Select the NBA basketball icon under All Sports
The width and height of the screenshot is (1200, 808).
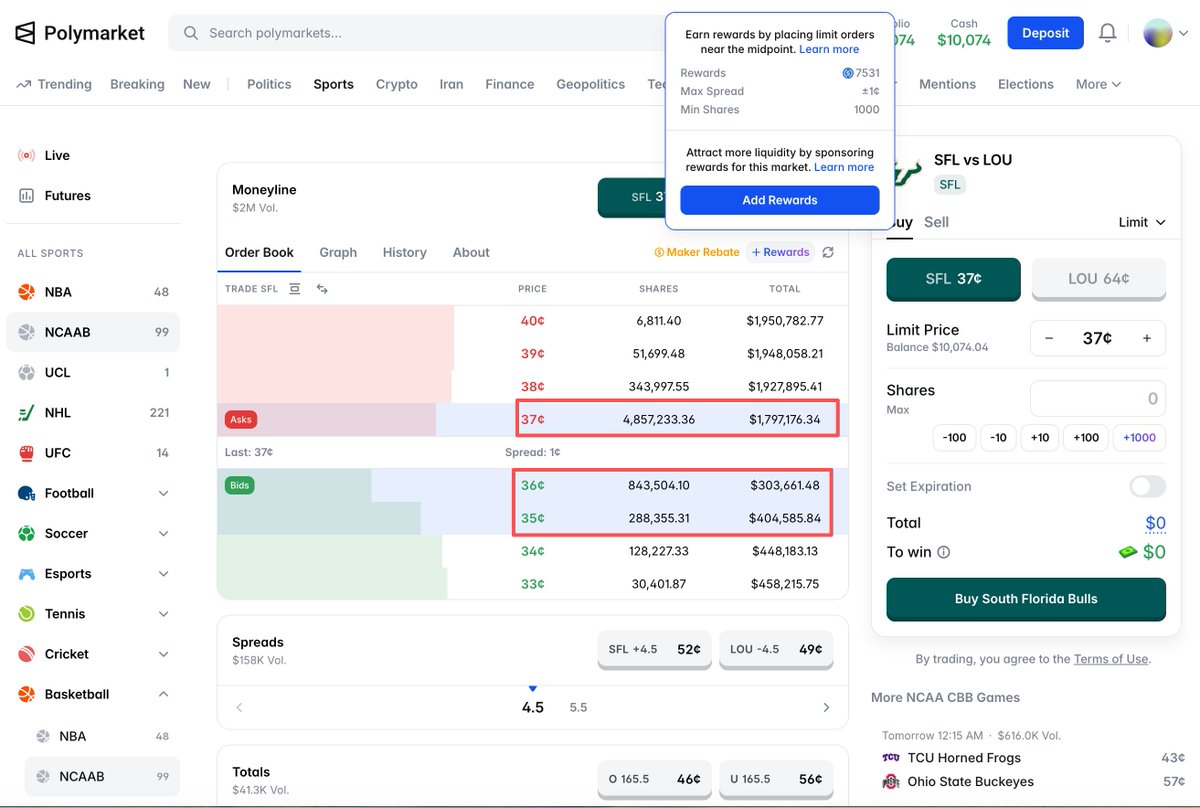[x=27, y=292]
